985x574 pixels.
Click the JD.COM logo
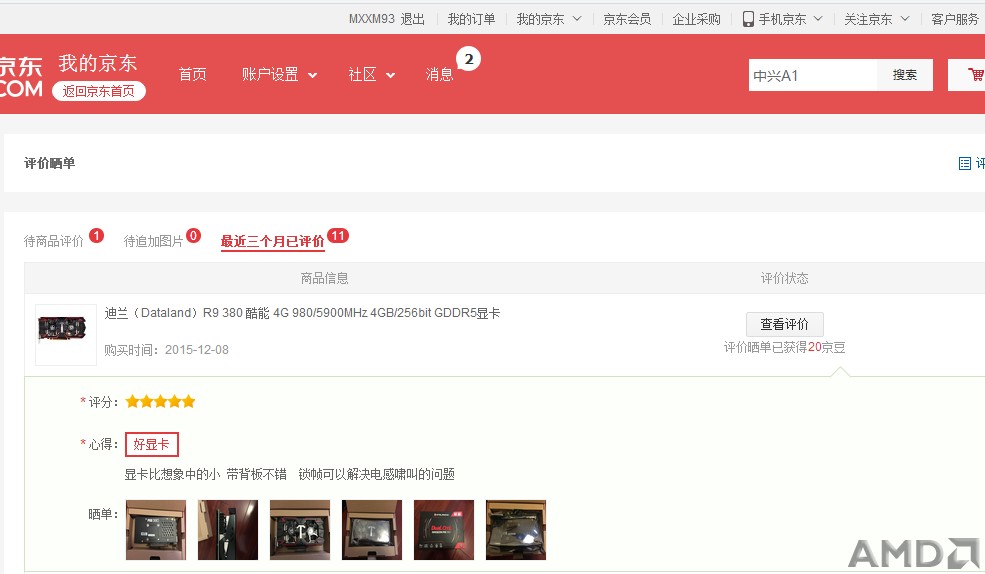click(21, 77)
